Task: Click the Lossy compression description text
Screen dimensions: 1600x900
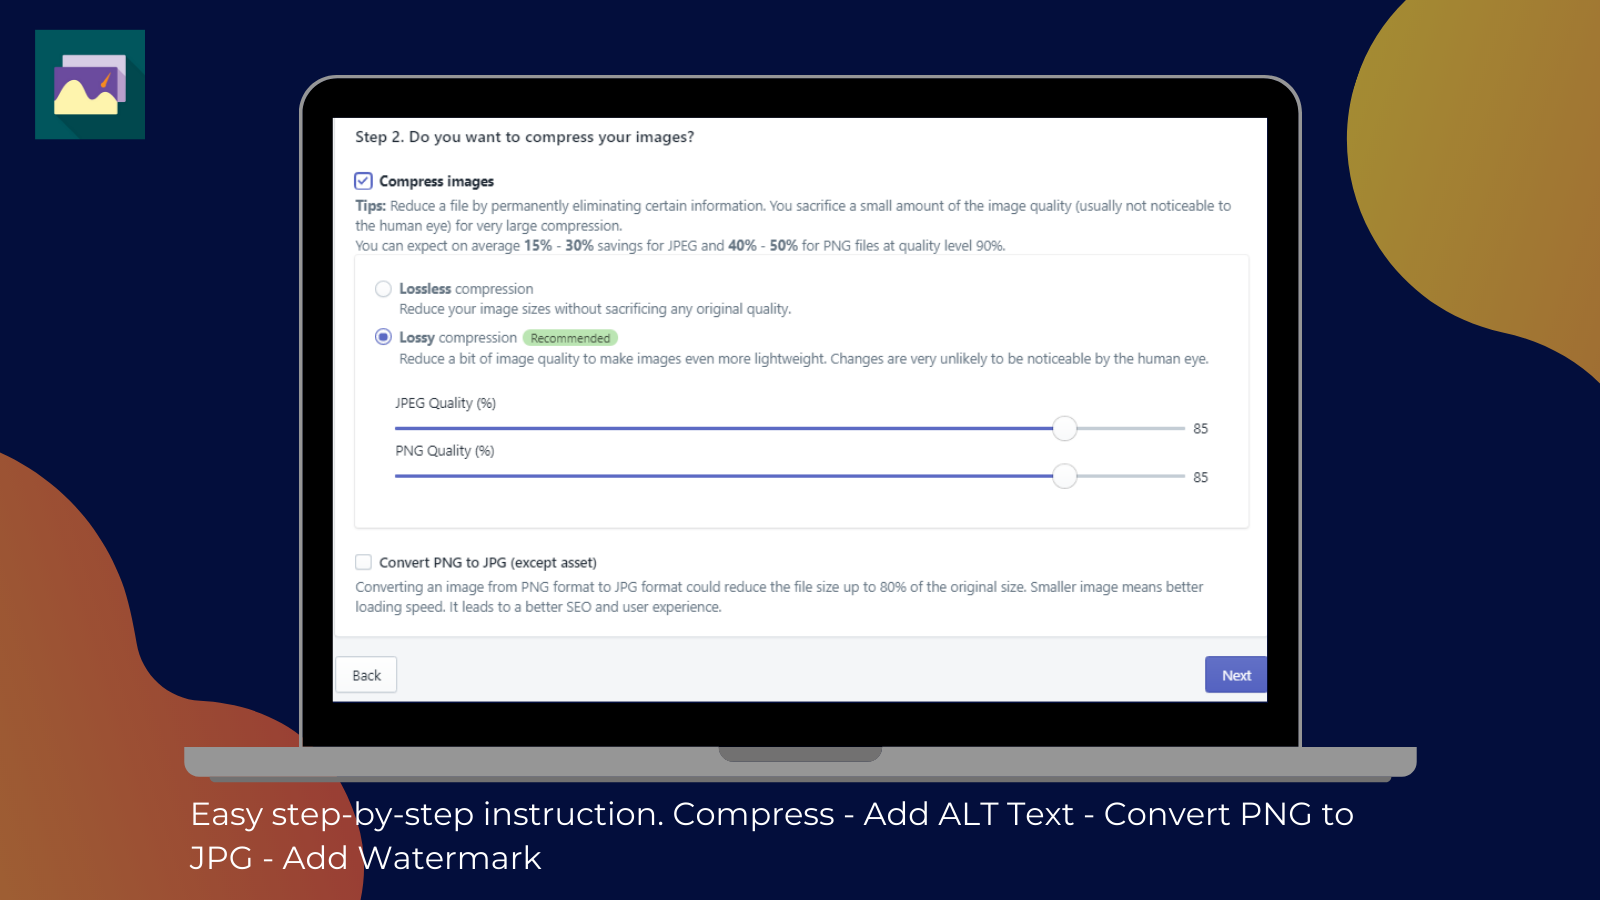Action: point(803,359)
